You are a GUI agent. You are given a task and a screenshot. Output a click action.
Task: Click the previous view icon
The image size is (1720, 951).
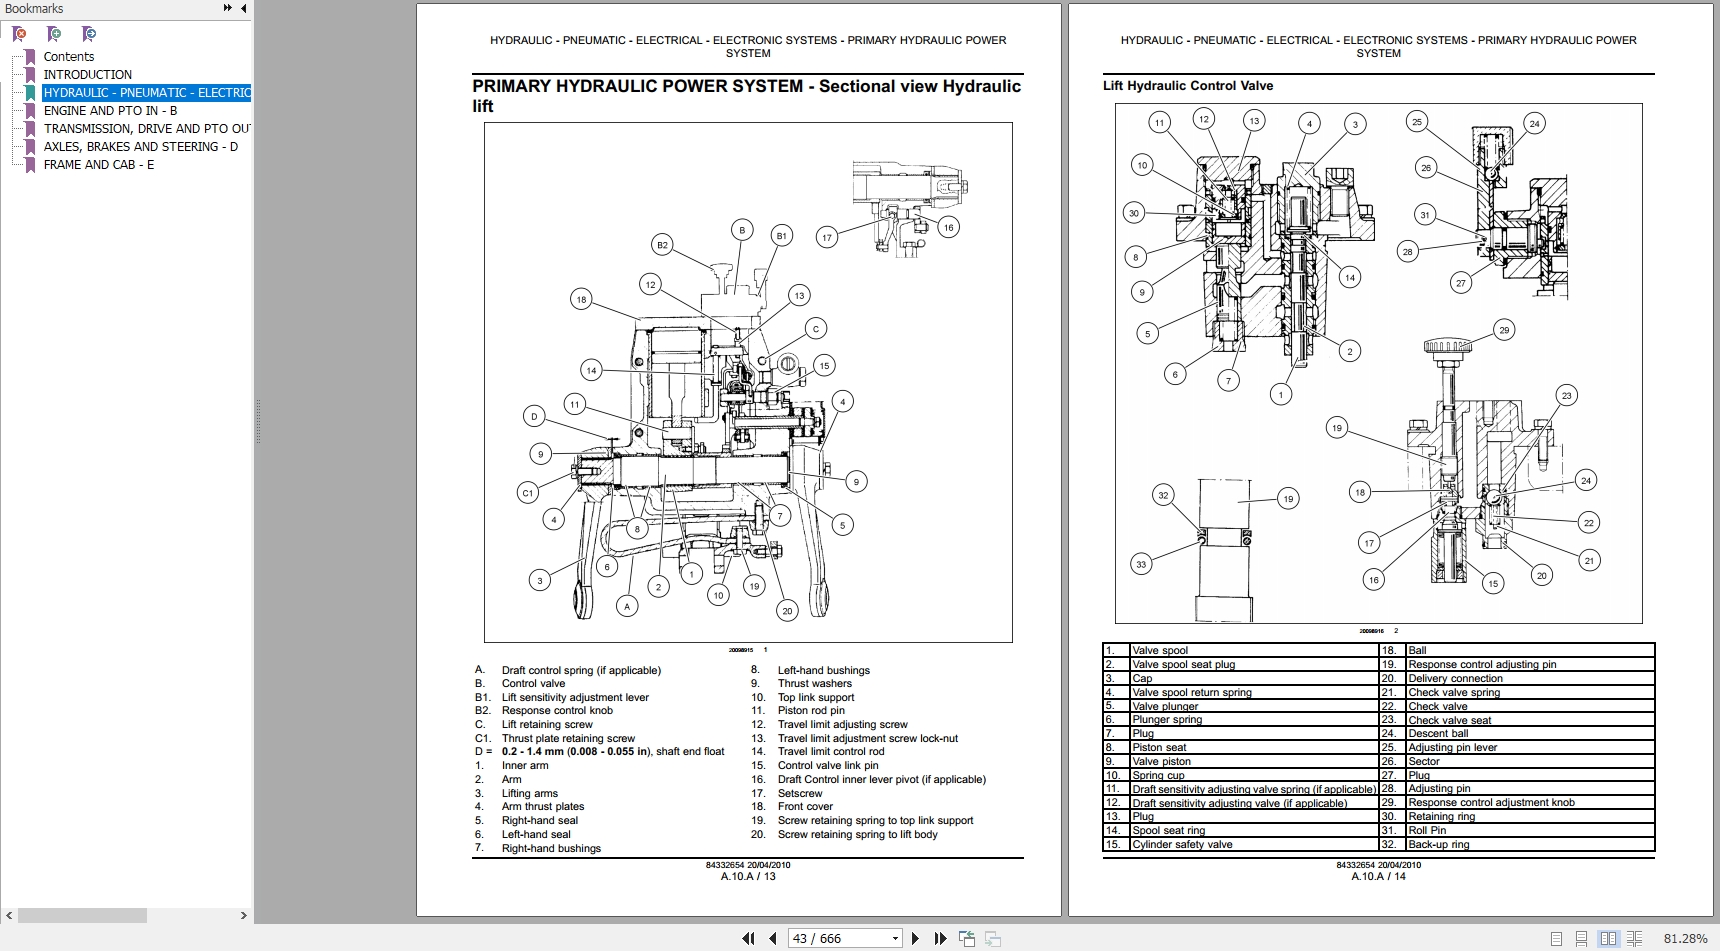coord(967,938)
